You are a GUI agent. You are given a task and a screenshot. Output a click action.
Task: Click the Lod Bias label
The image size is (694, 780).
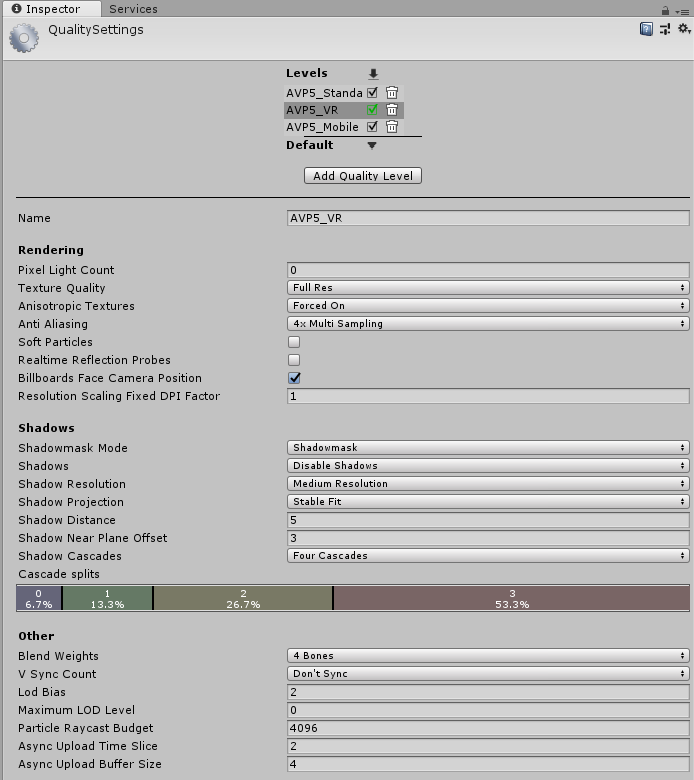pyautogui.click(x=42, y=692)
